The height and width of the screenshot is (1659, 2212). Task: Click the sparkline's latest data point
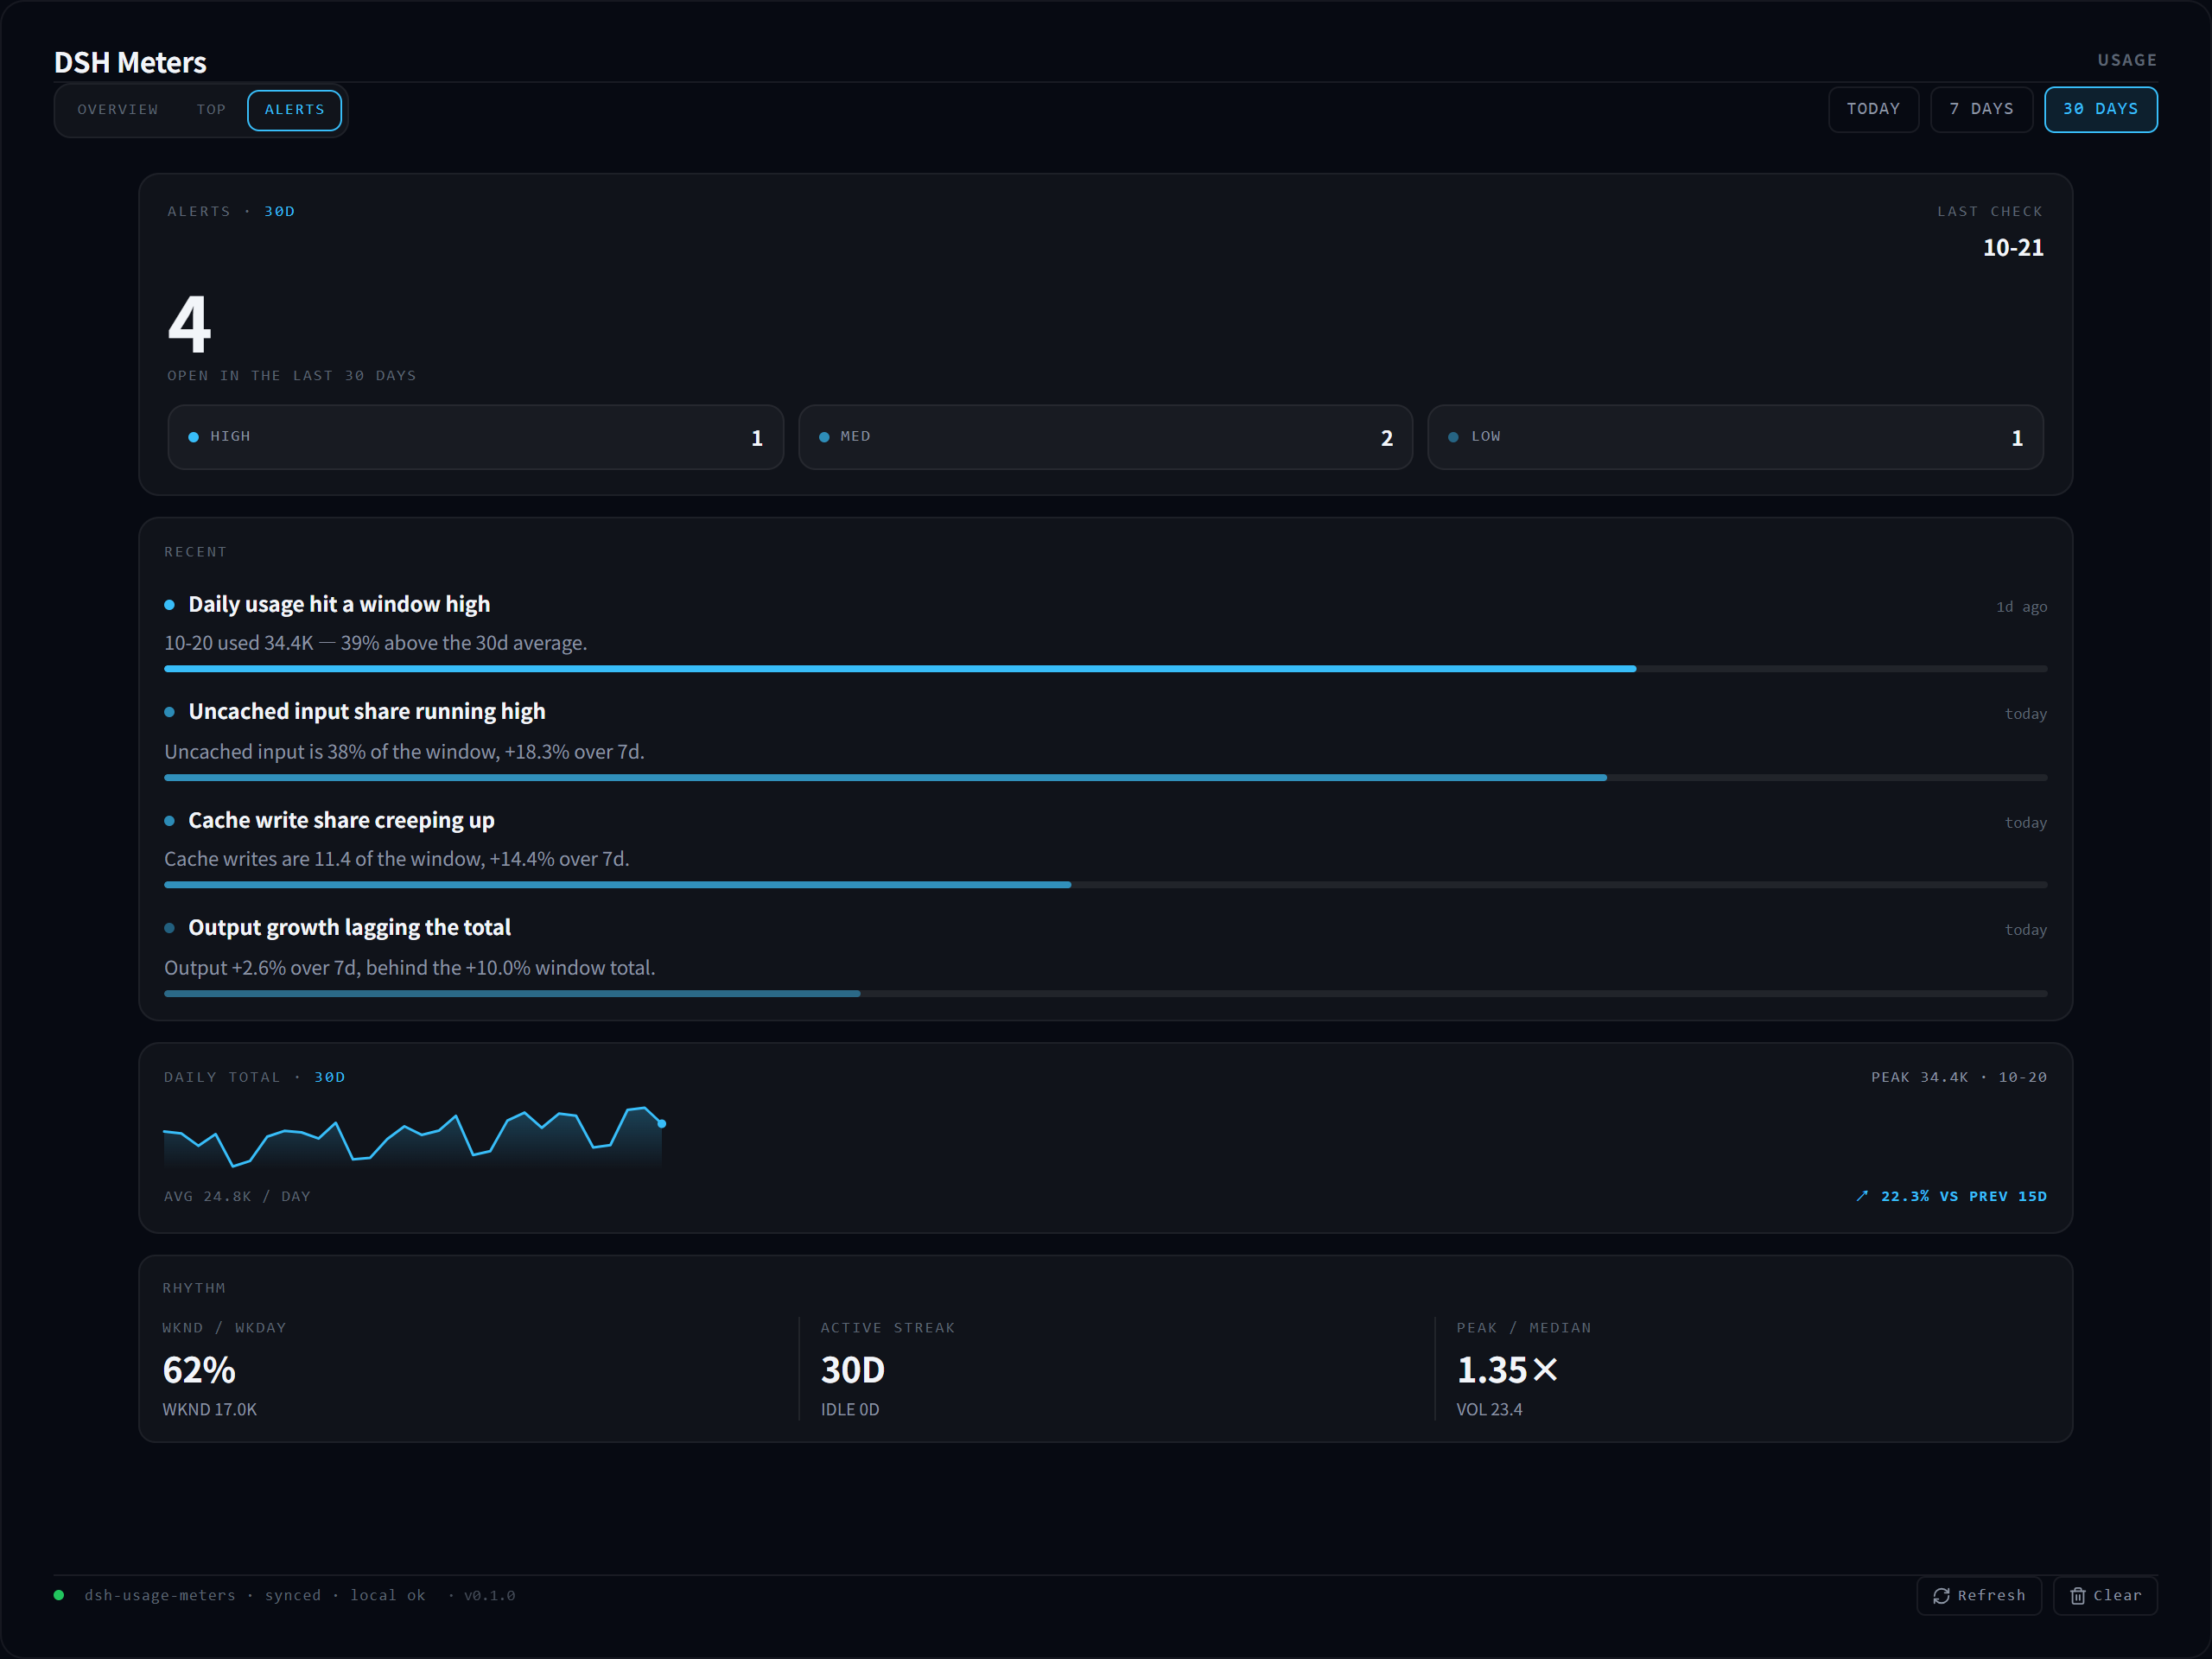(662, 1124)
